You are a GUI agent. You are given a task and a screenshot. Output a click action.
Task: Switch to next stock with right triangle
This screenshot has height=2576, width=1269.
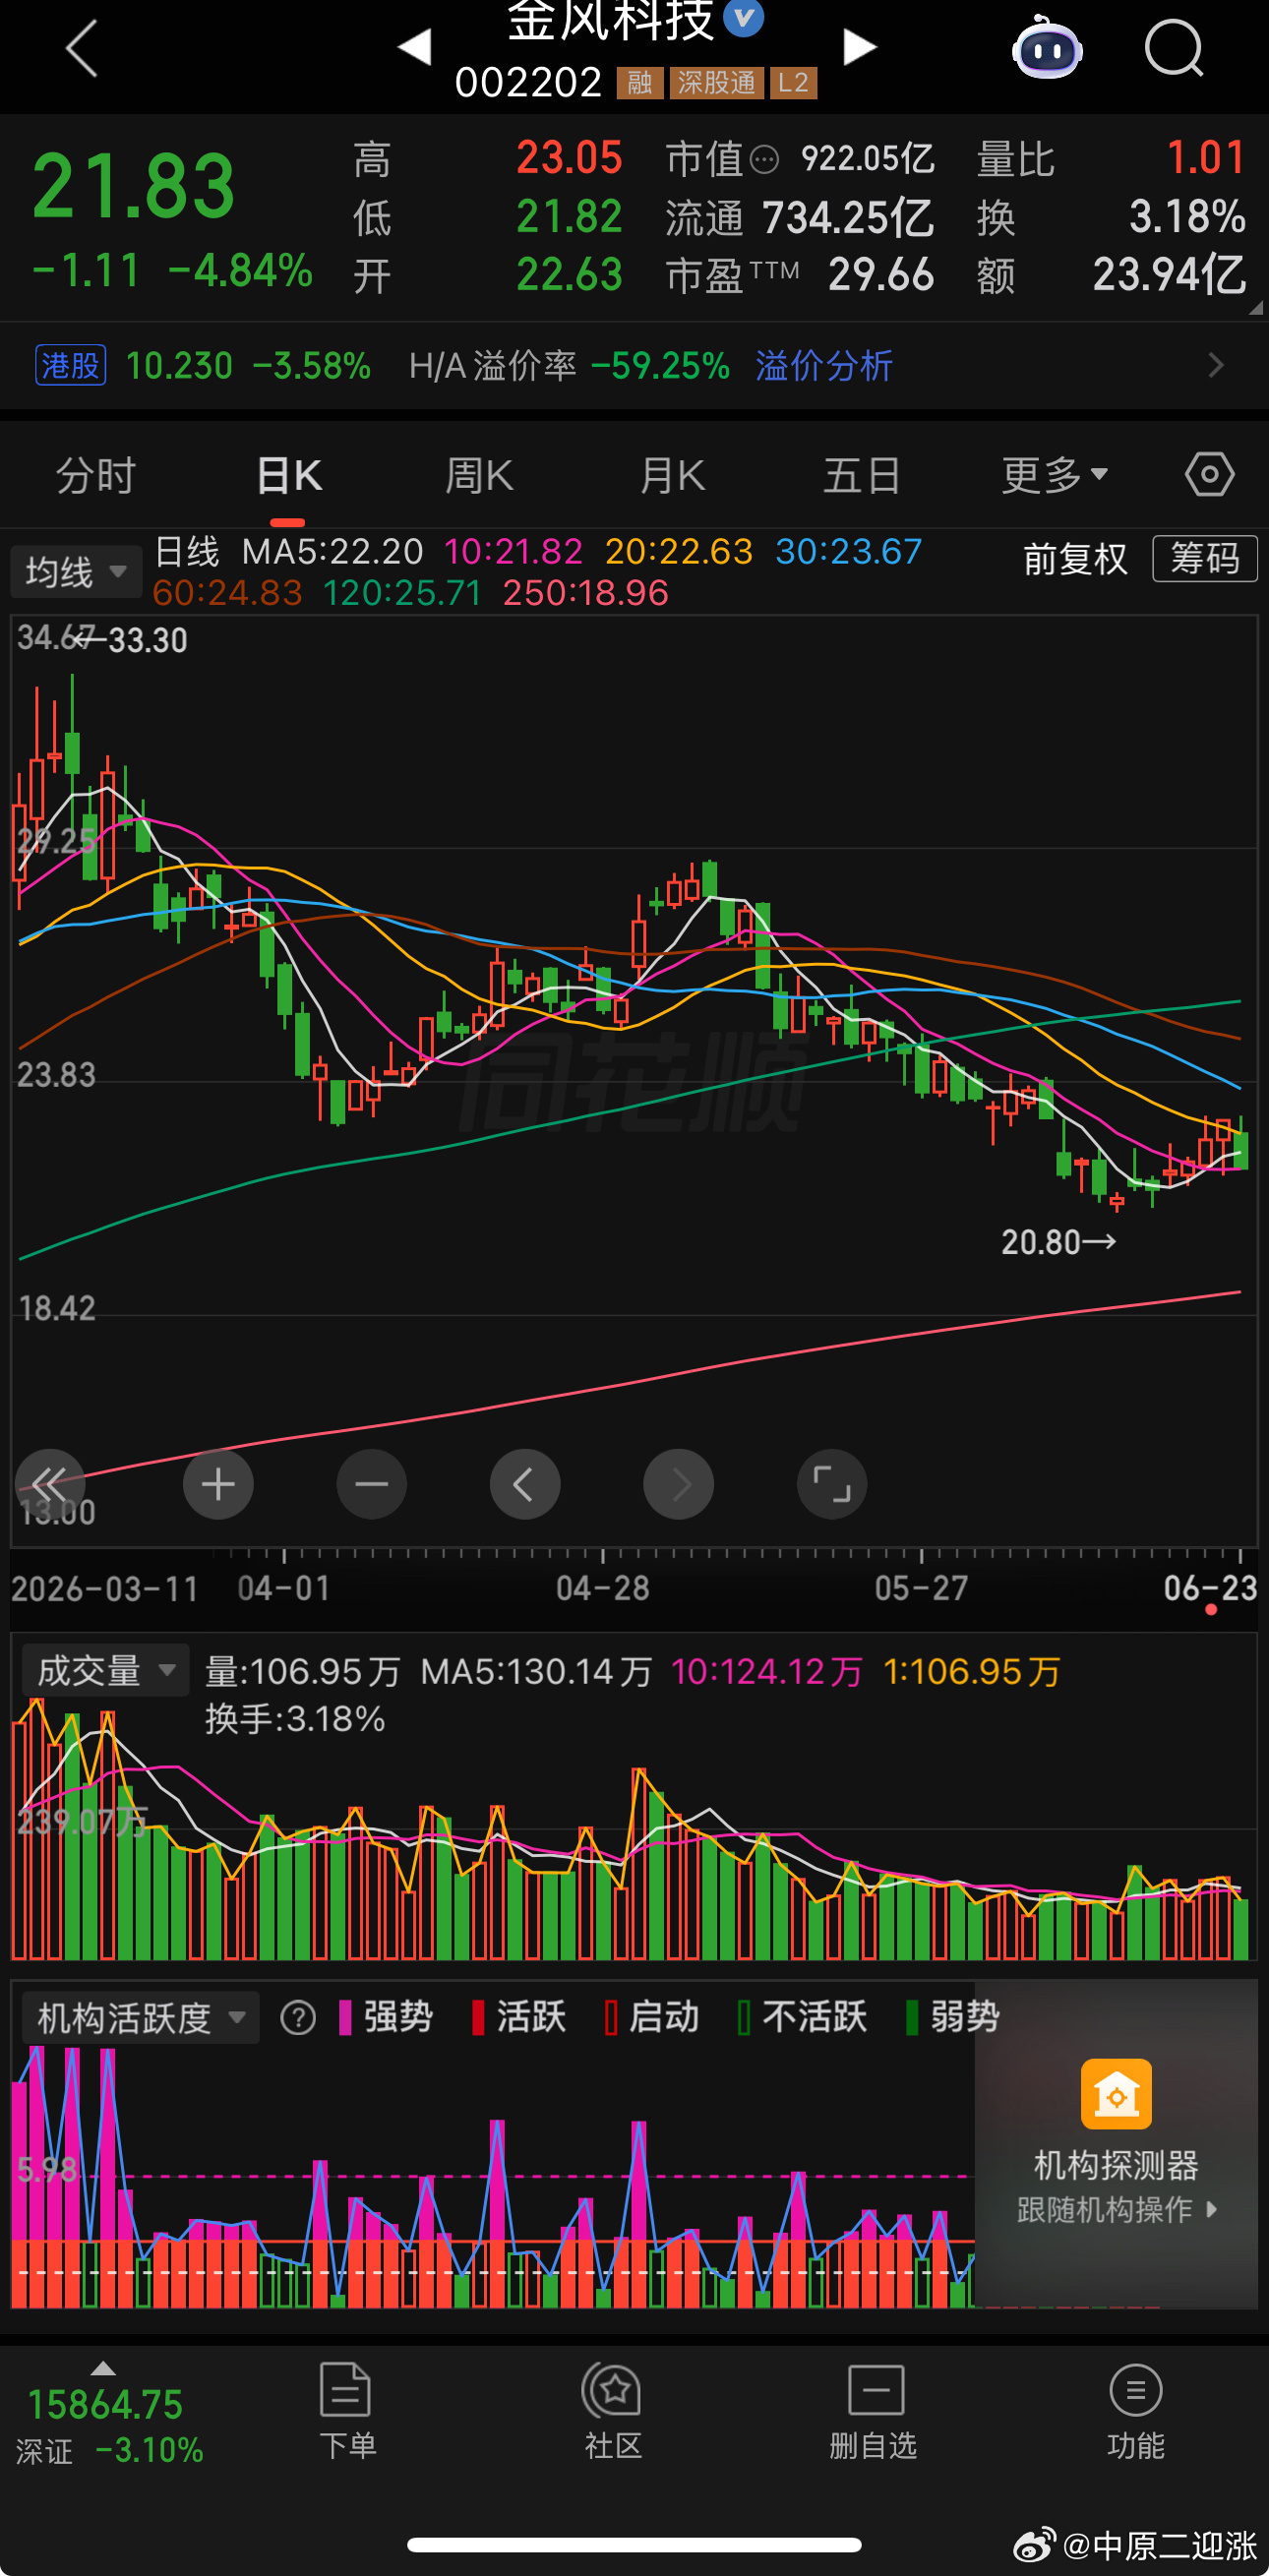[860, 47]
